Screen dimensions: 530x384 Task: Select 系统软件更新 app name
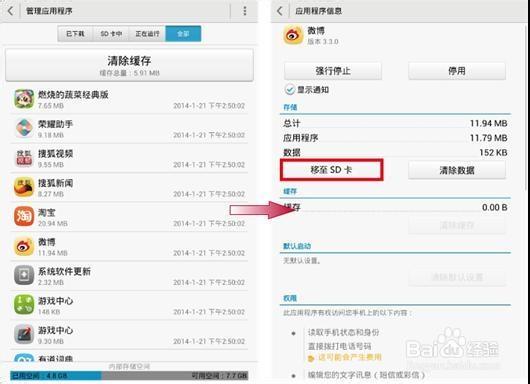point(64,271)
